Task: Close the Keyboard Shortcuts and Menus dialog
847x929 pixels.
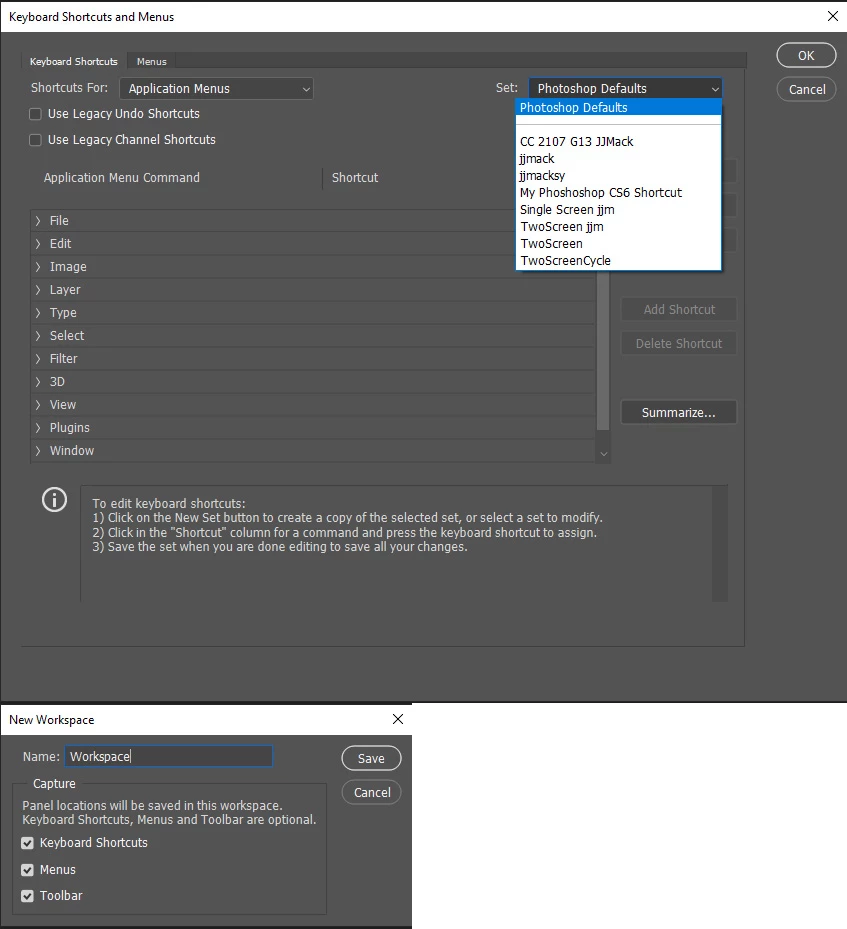Action: click(x=832, y=17)
